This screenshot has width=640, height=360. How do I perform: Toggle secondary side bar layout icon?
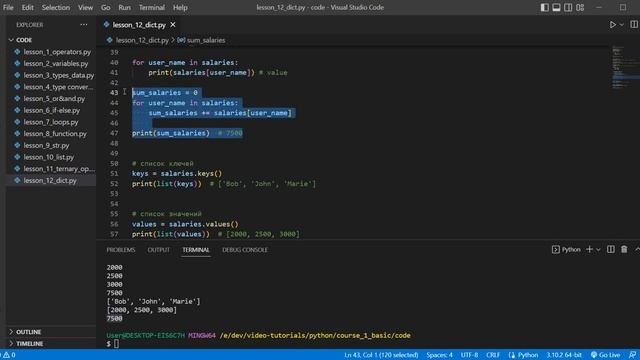pyautogui.click(x=568, y=7)
